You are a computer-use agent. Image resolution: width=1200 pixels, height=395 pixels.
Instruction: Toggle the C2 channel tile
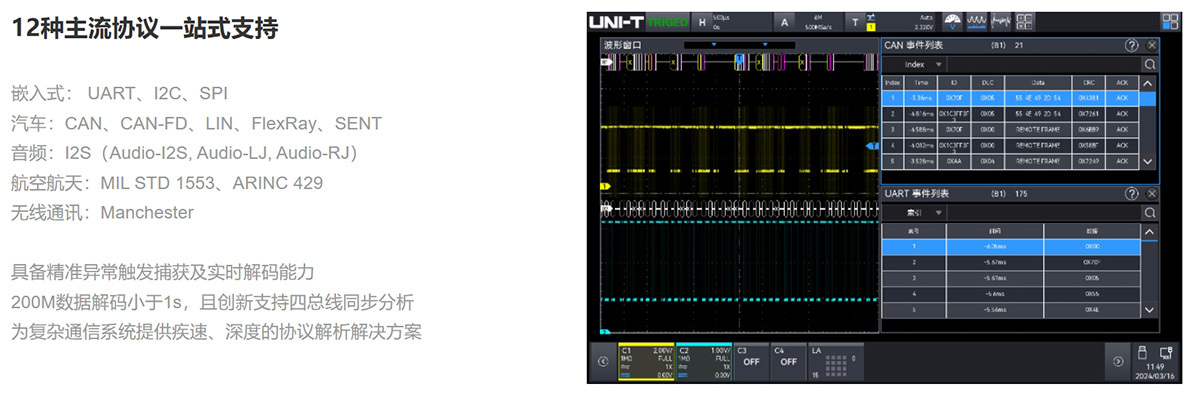tap(703, 362)
